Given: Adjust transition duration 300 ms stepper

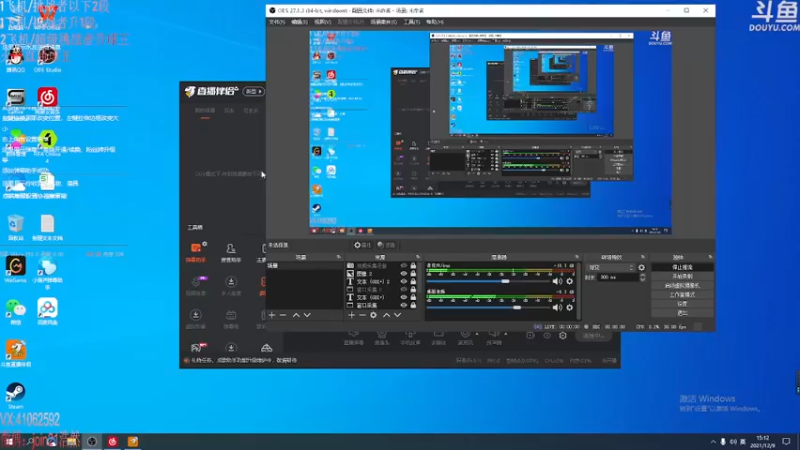Looking at the screenshot, I should [642, 277].
